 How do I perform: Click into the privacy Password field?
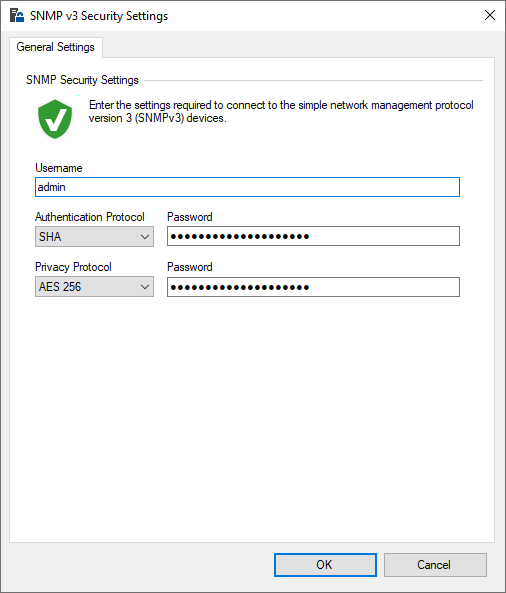313,287
